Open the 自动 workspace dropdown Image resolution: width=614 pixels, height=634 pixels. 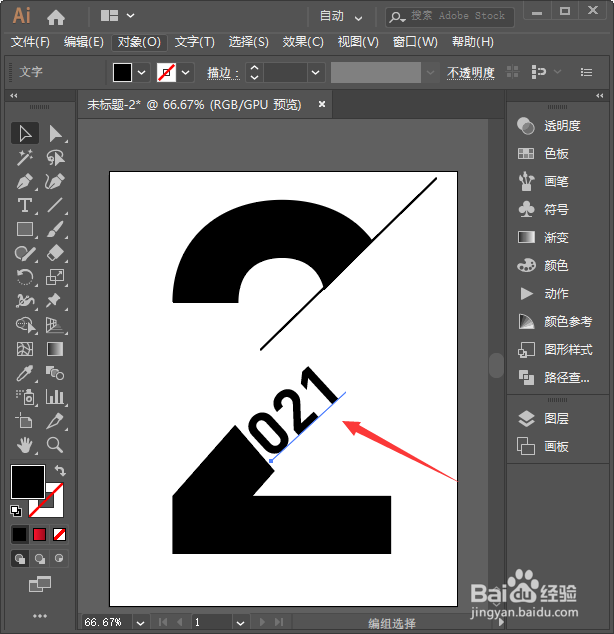point(341,16)
